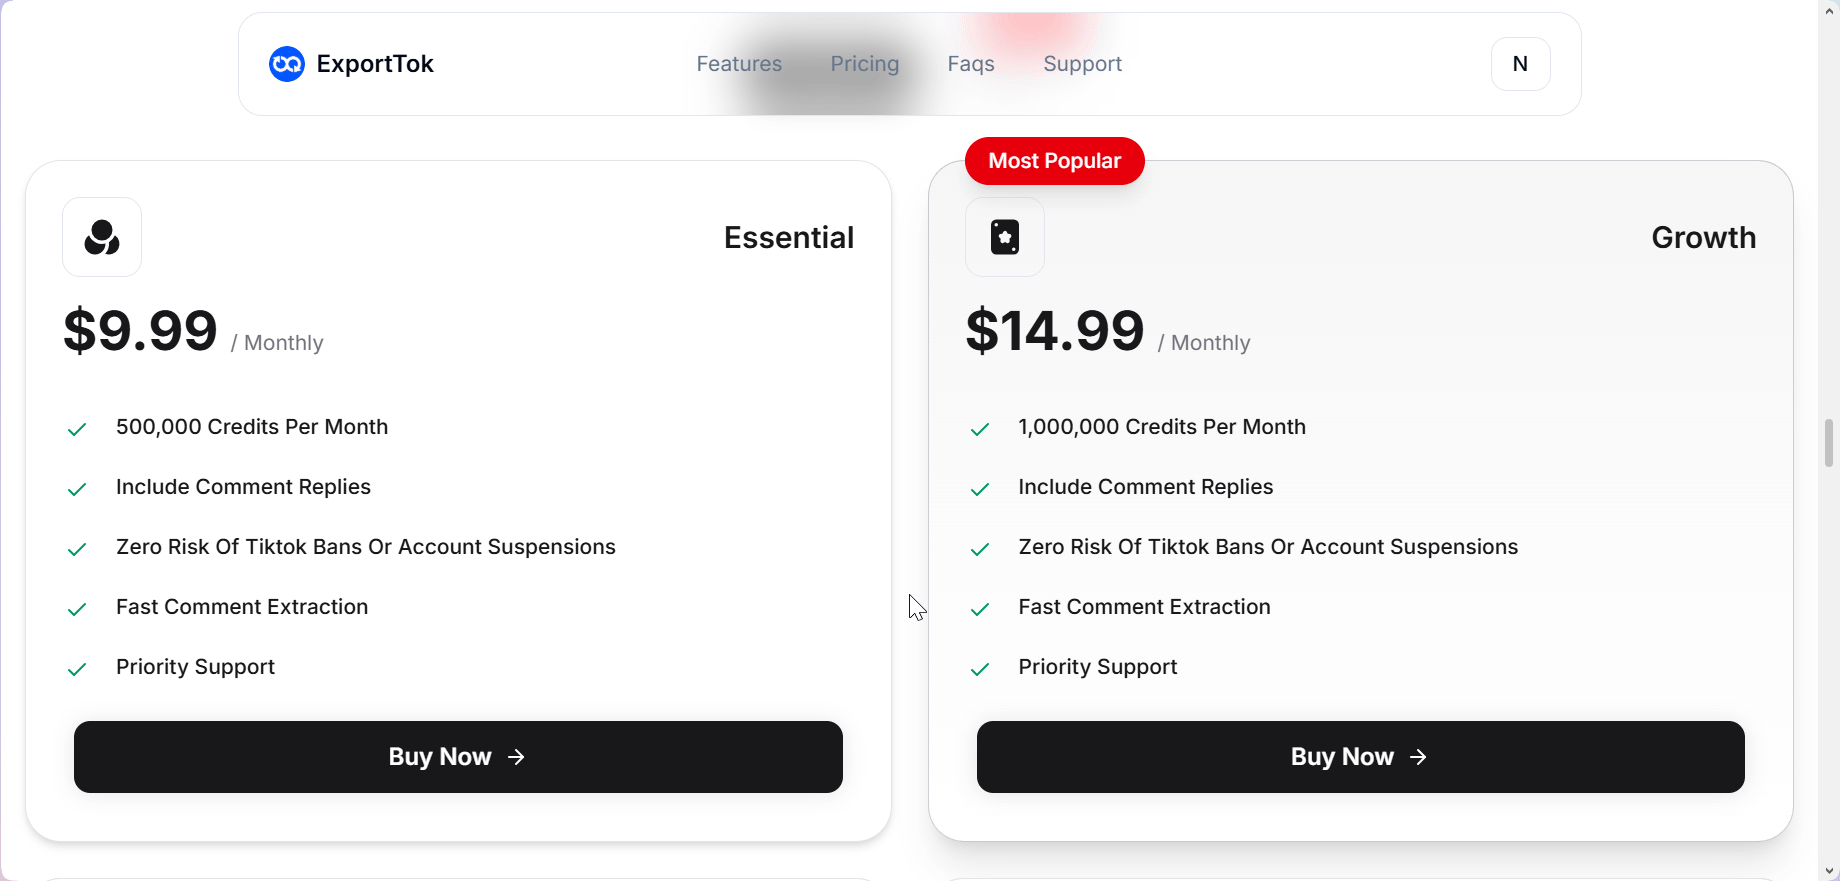Open the Features section
Image resolution: width=1840 pixels, height=881 pixels.
coord(738,63)
